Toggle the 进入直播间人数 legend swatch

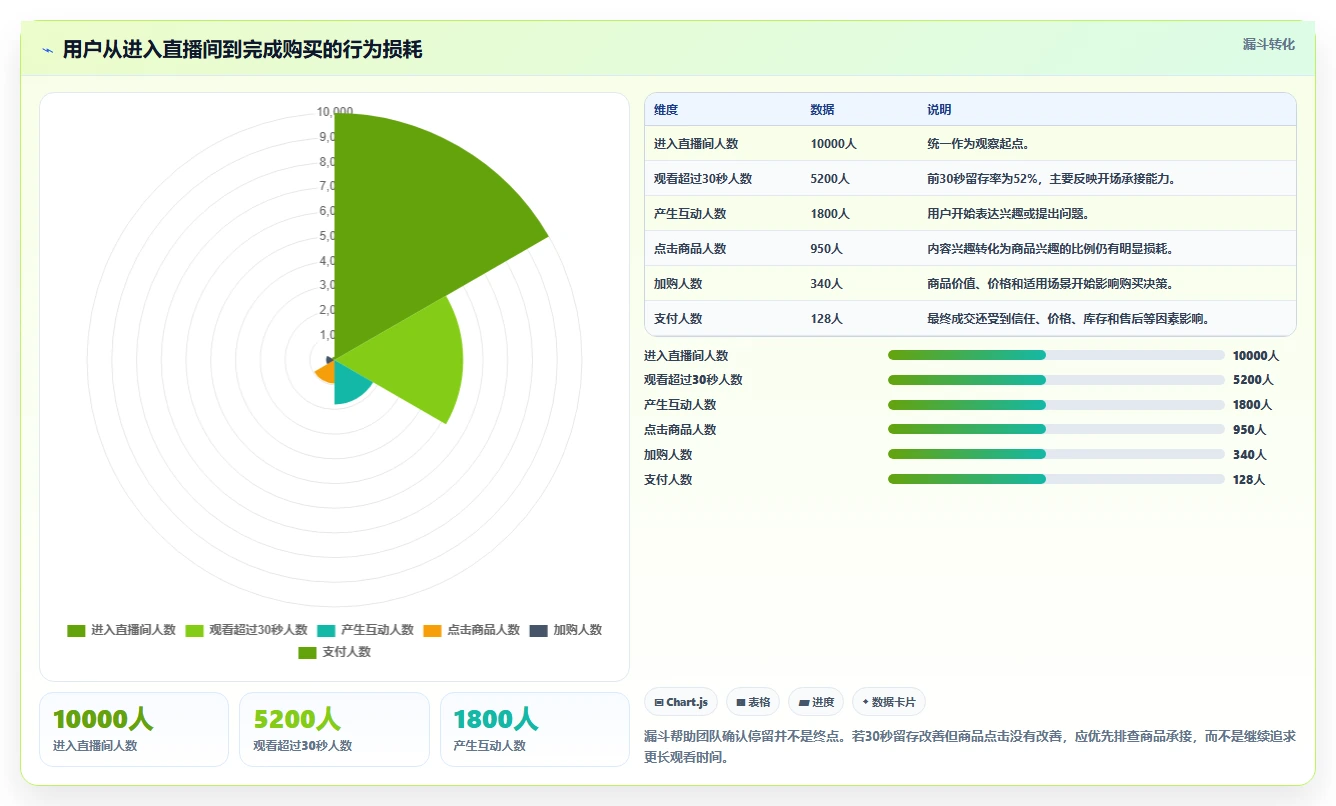[x=76, y=630]
